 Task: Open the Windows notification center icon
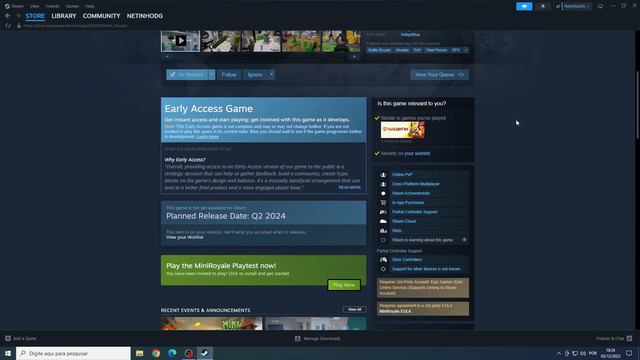(629, 353)
